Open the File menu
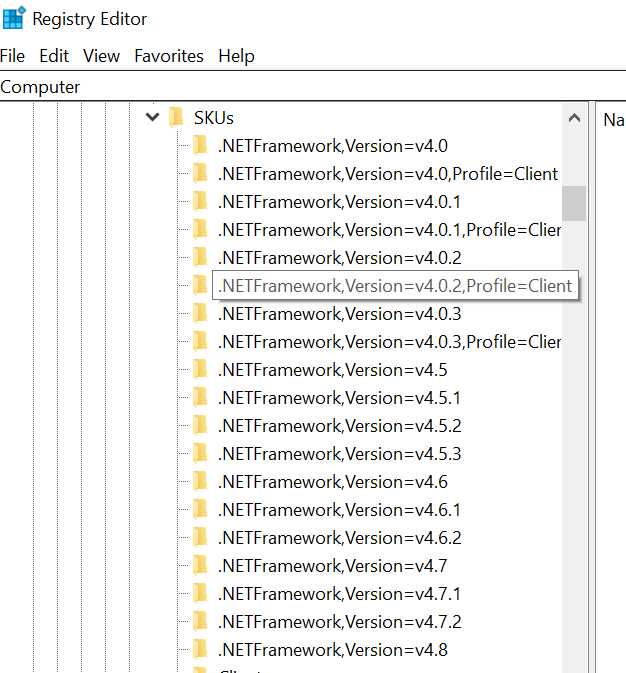626x673 pixels. coord(12,56)
